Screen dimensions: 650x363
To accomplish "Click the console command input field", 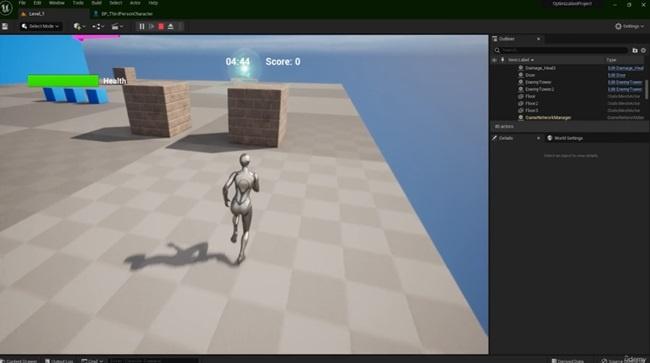I will click(x=153, y=361).
